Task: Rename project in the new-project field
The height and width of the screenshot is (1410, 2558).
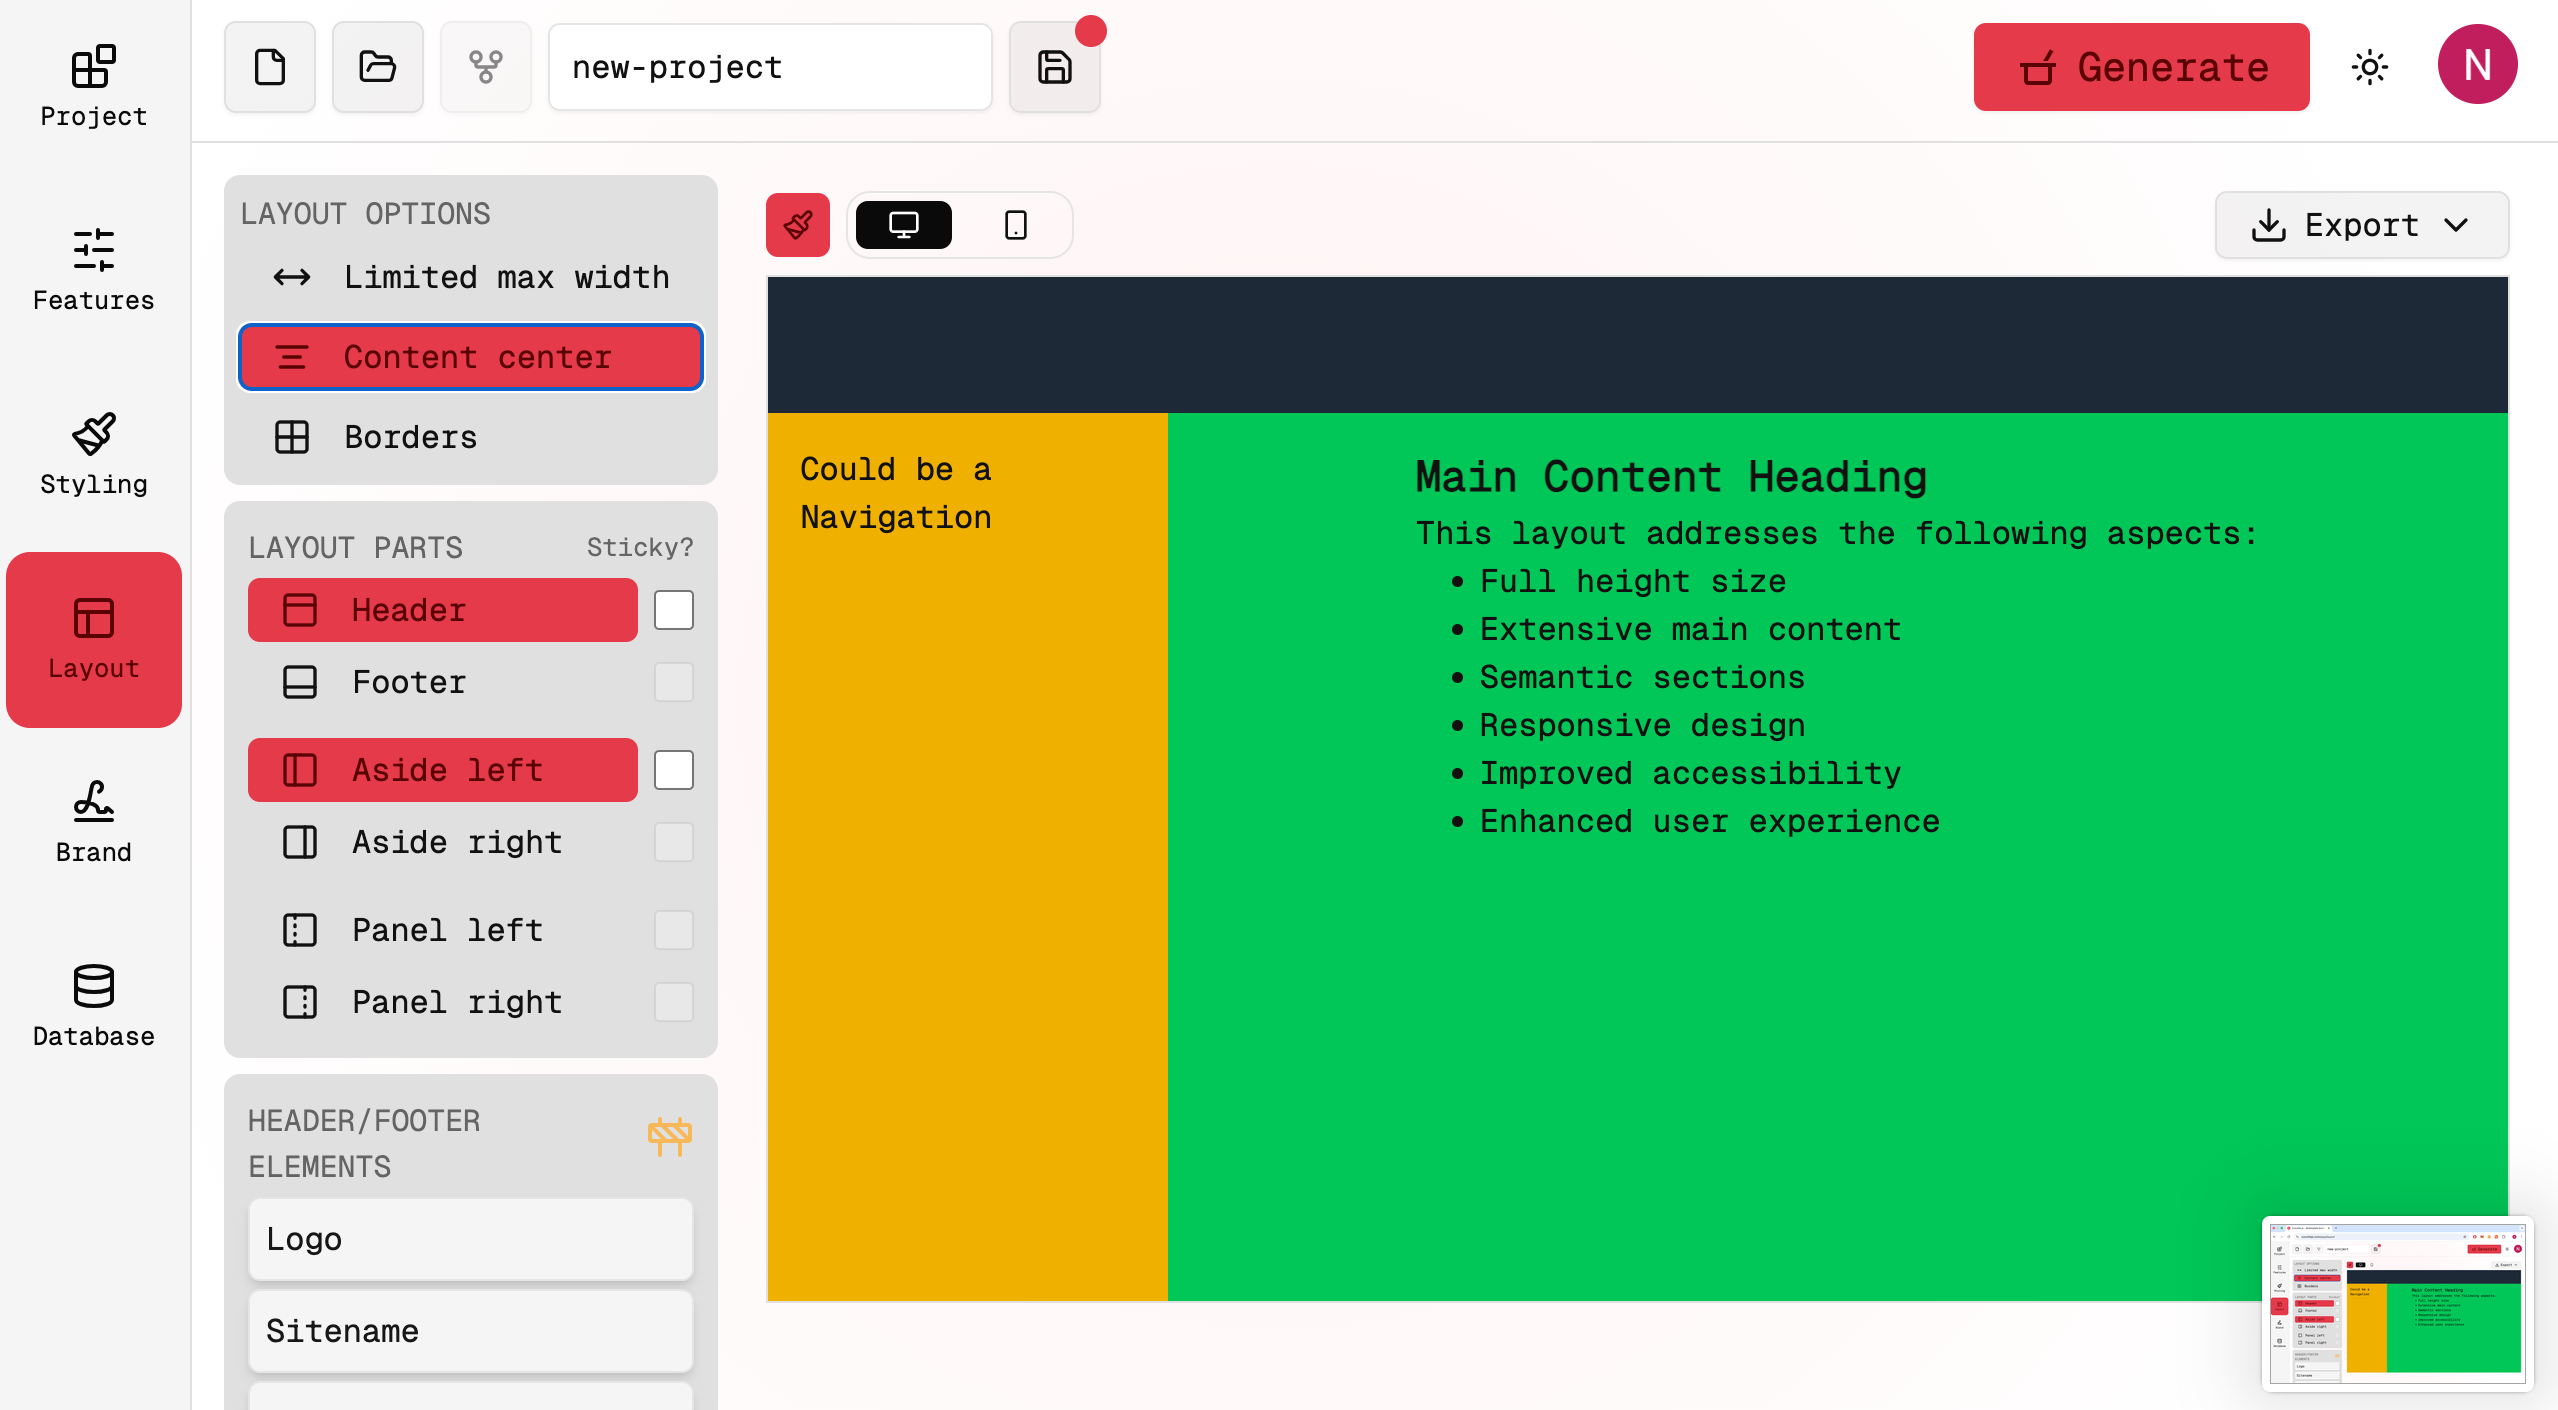Action: click(x=770, y=66)
